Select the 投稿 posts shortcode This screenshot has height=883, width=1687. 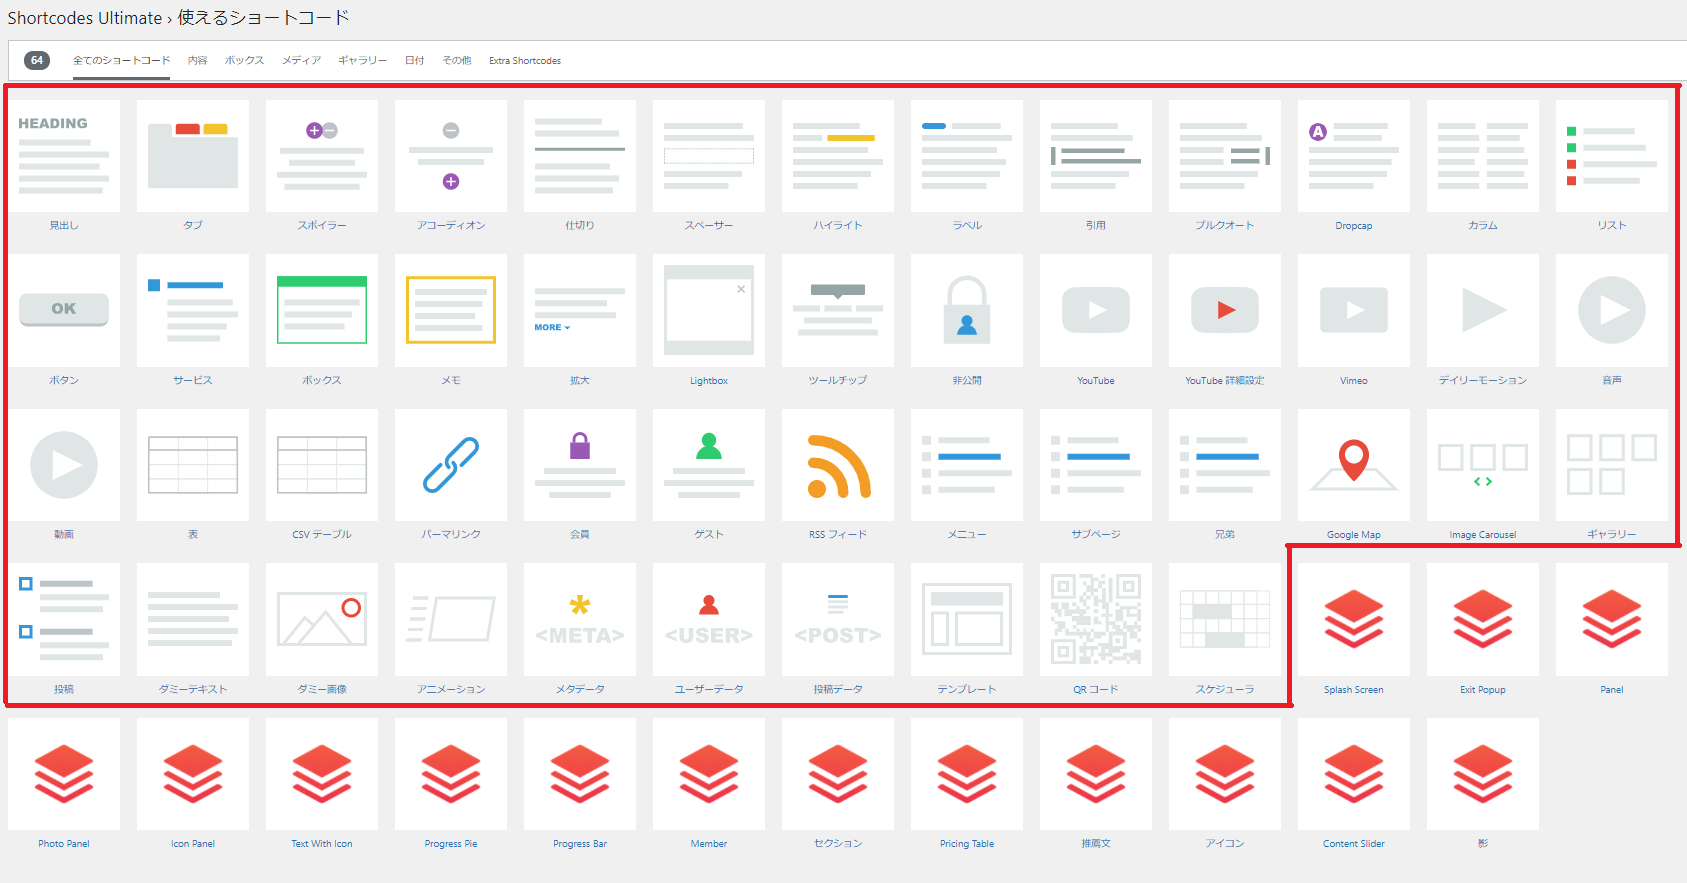[x=64, y=619]
